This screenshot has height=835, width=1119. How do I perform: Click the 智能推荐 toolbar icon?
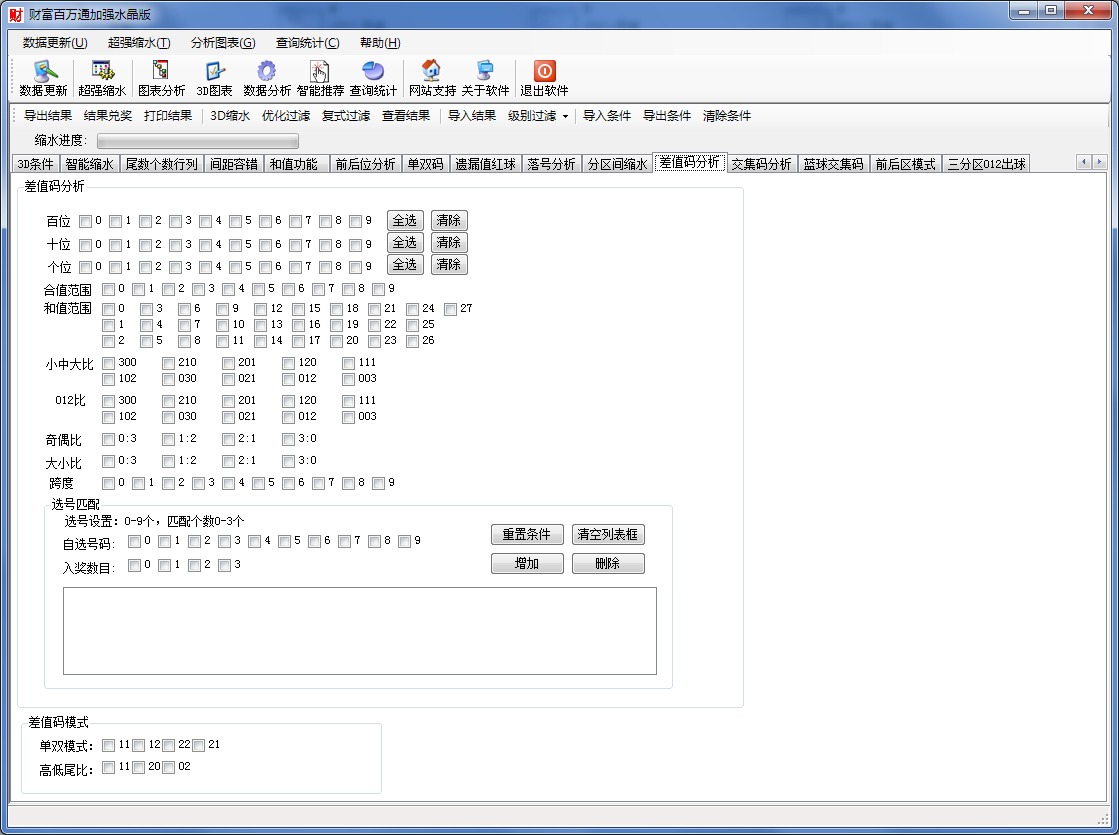coord(320,71)
